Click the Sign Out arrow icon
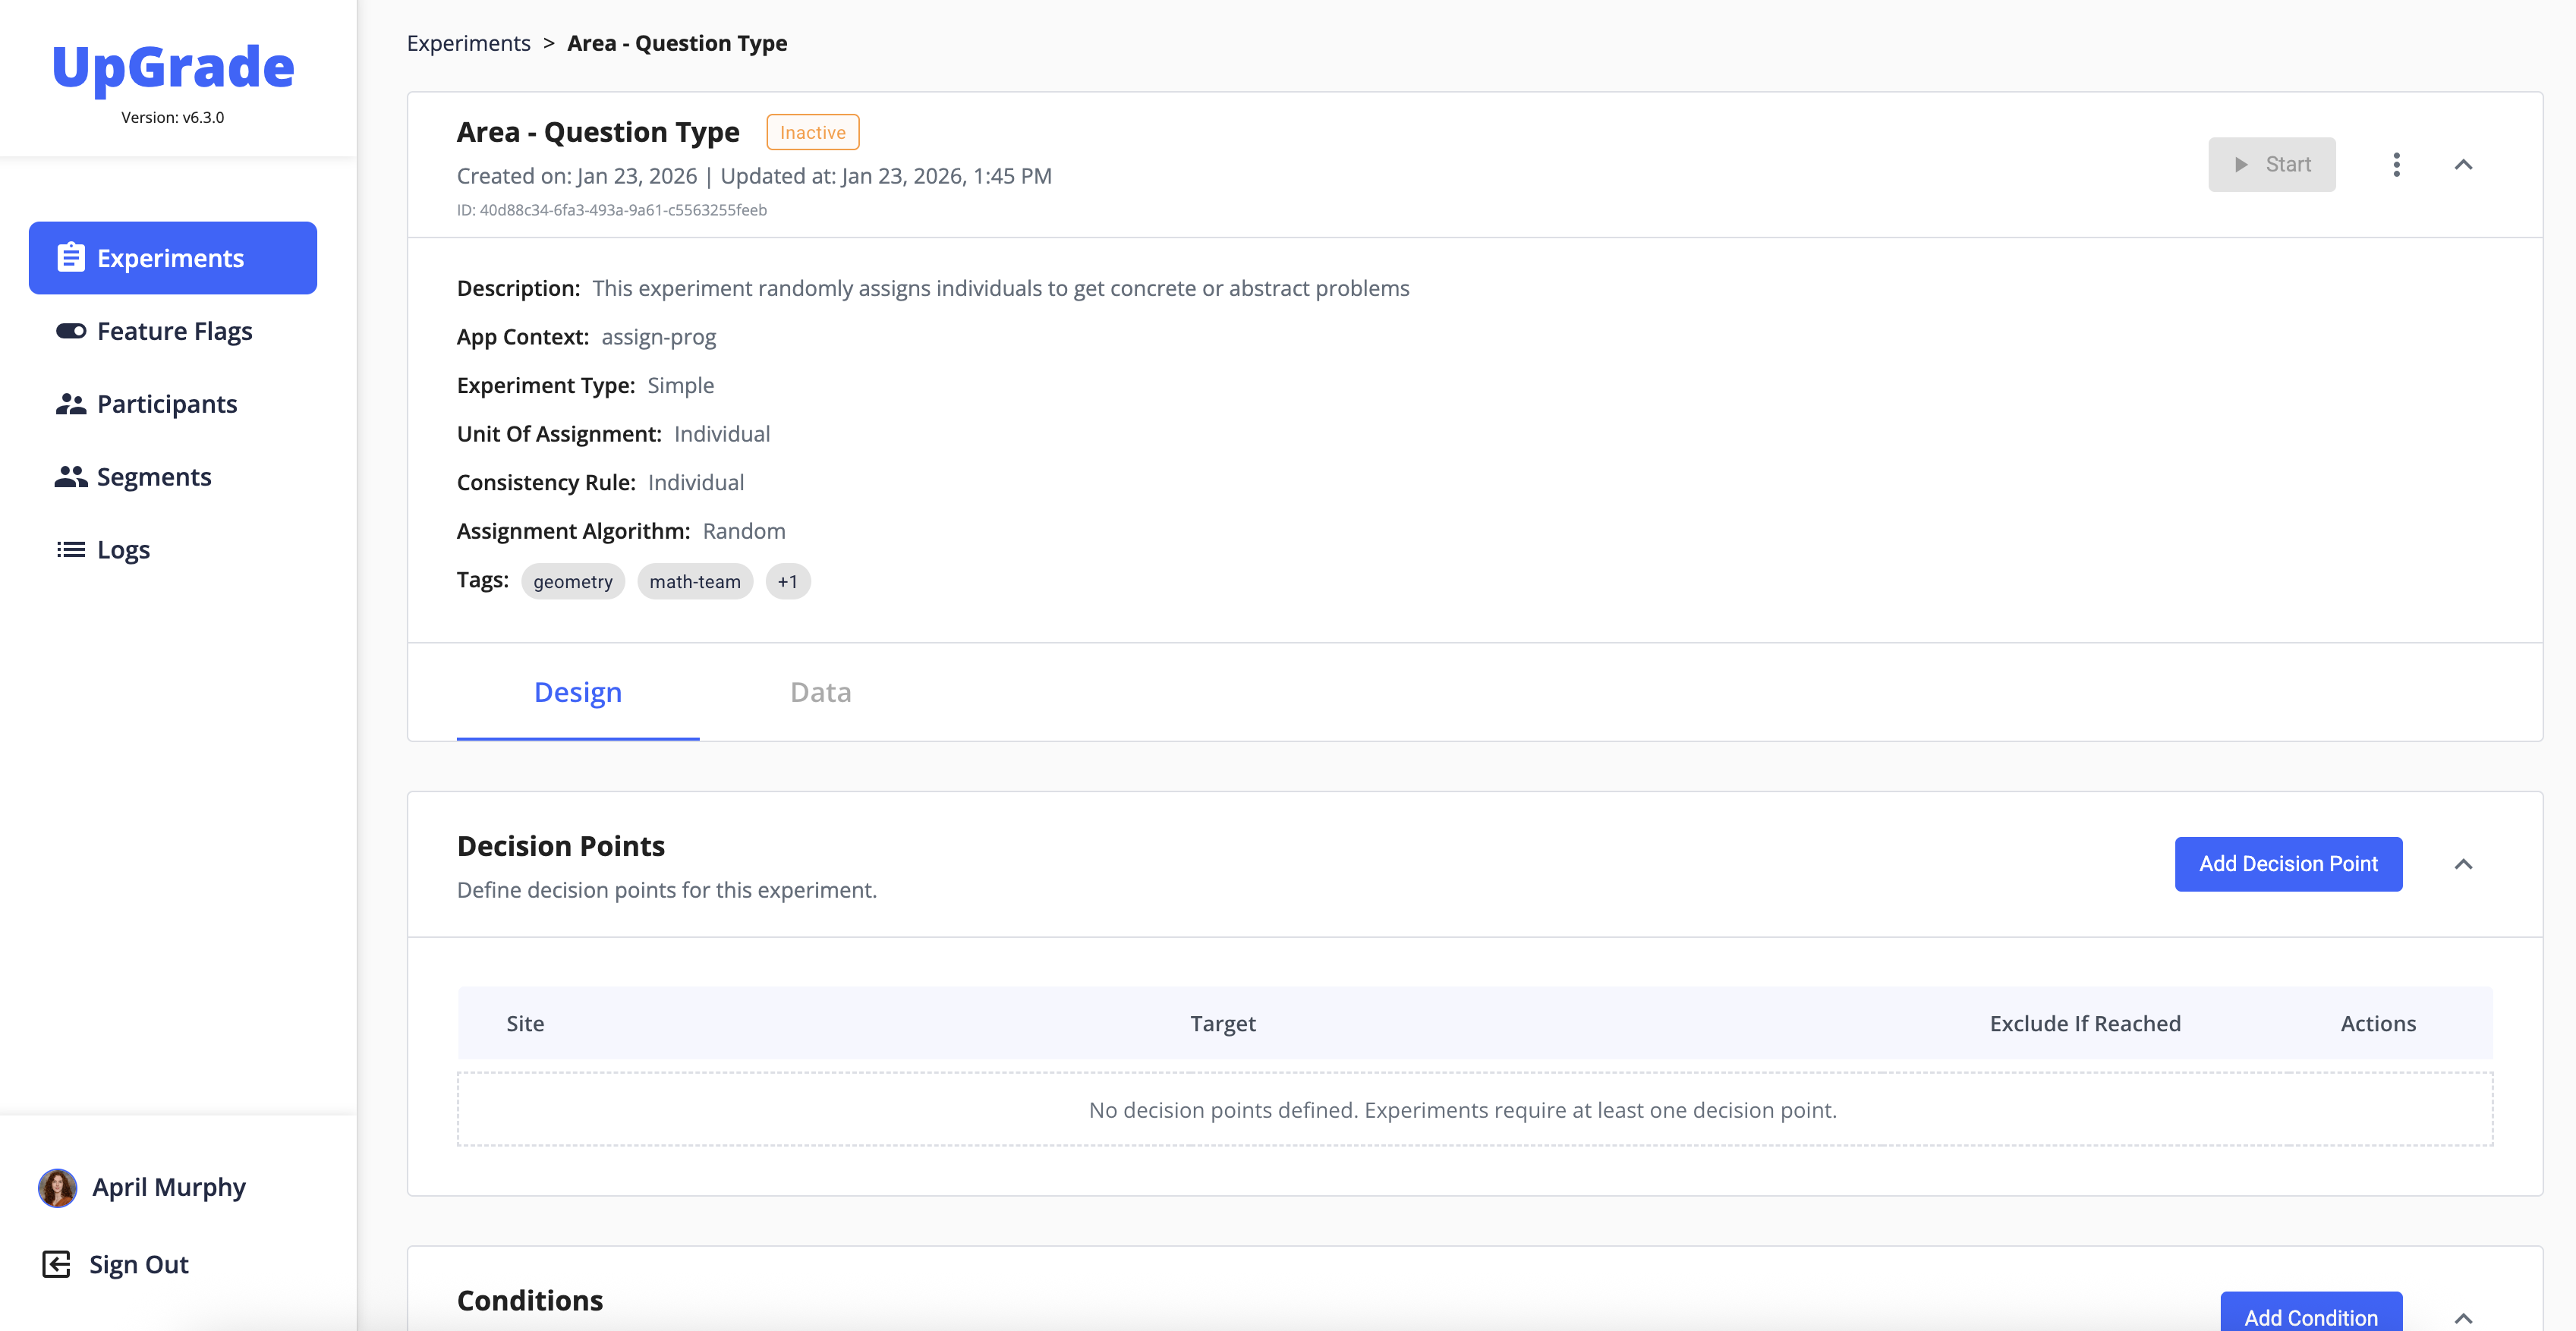This screenshot has width=2576, height=1331. click(x=56, y=1264)
